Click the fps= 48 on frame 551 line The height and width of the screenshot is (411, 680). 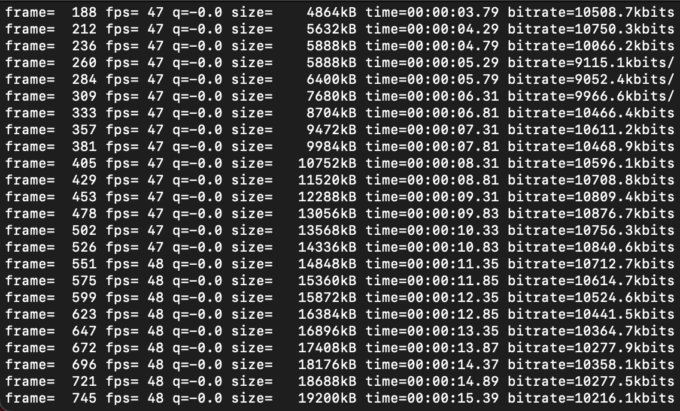coord(134,264)
